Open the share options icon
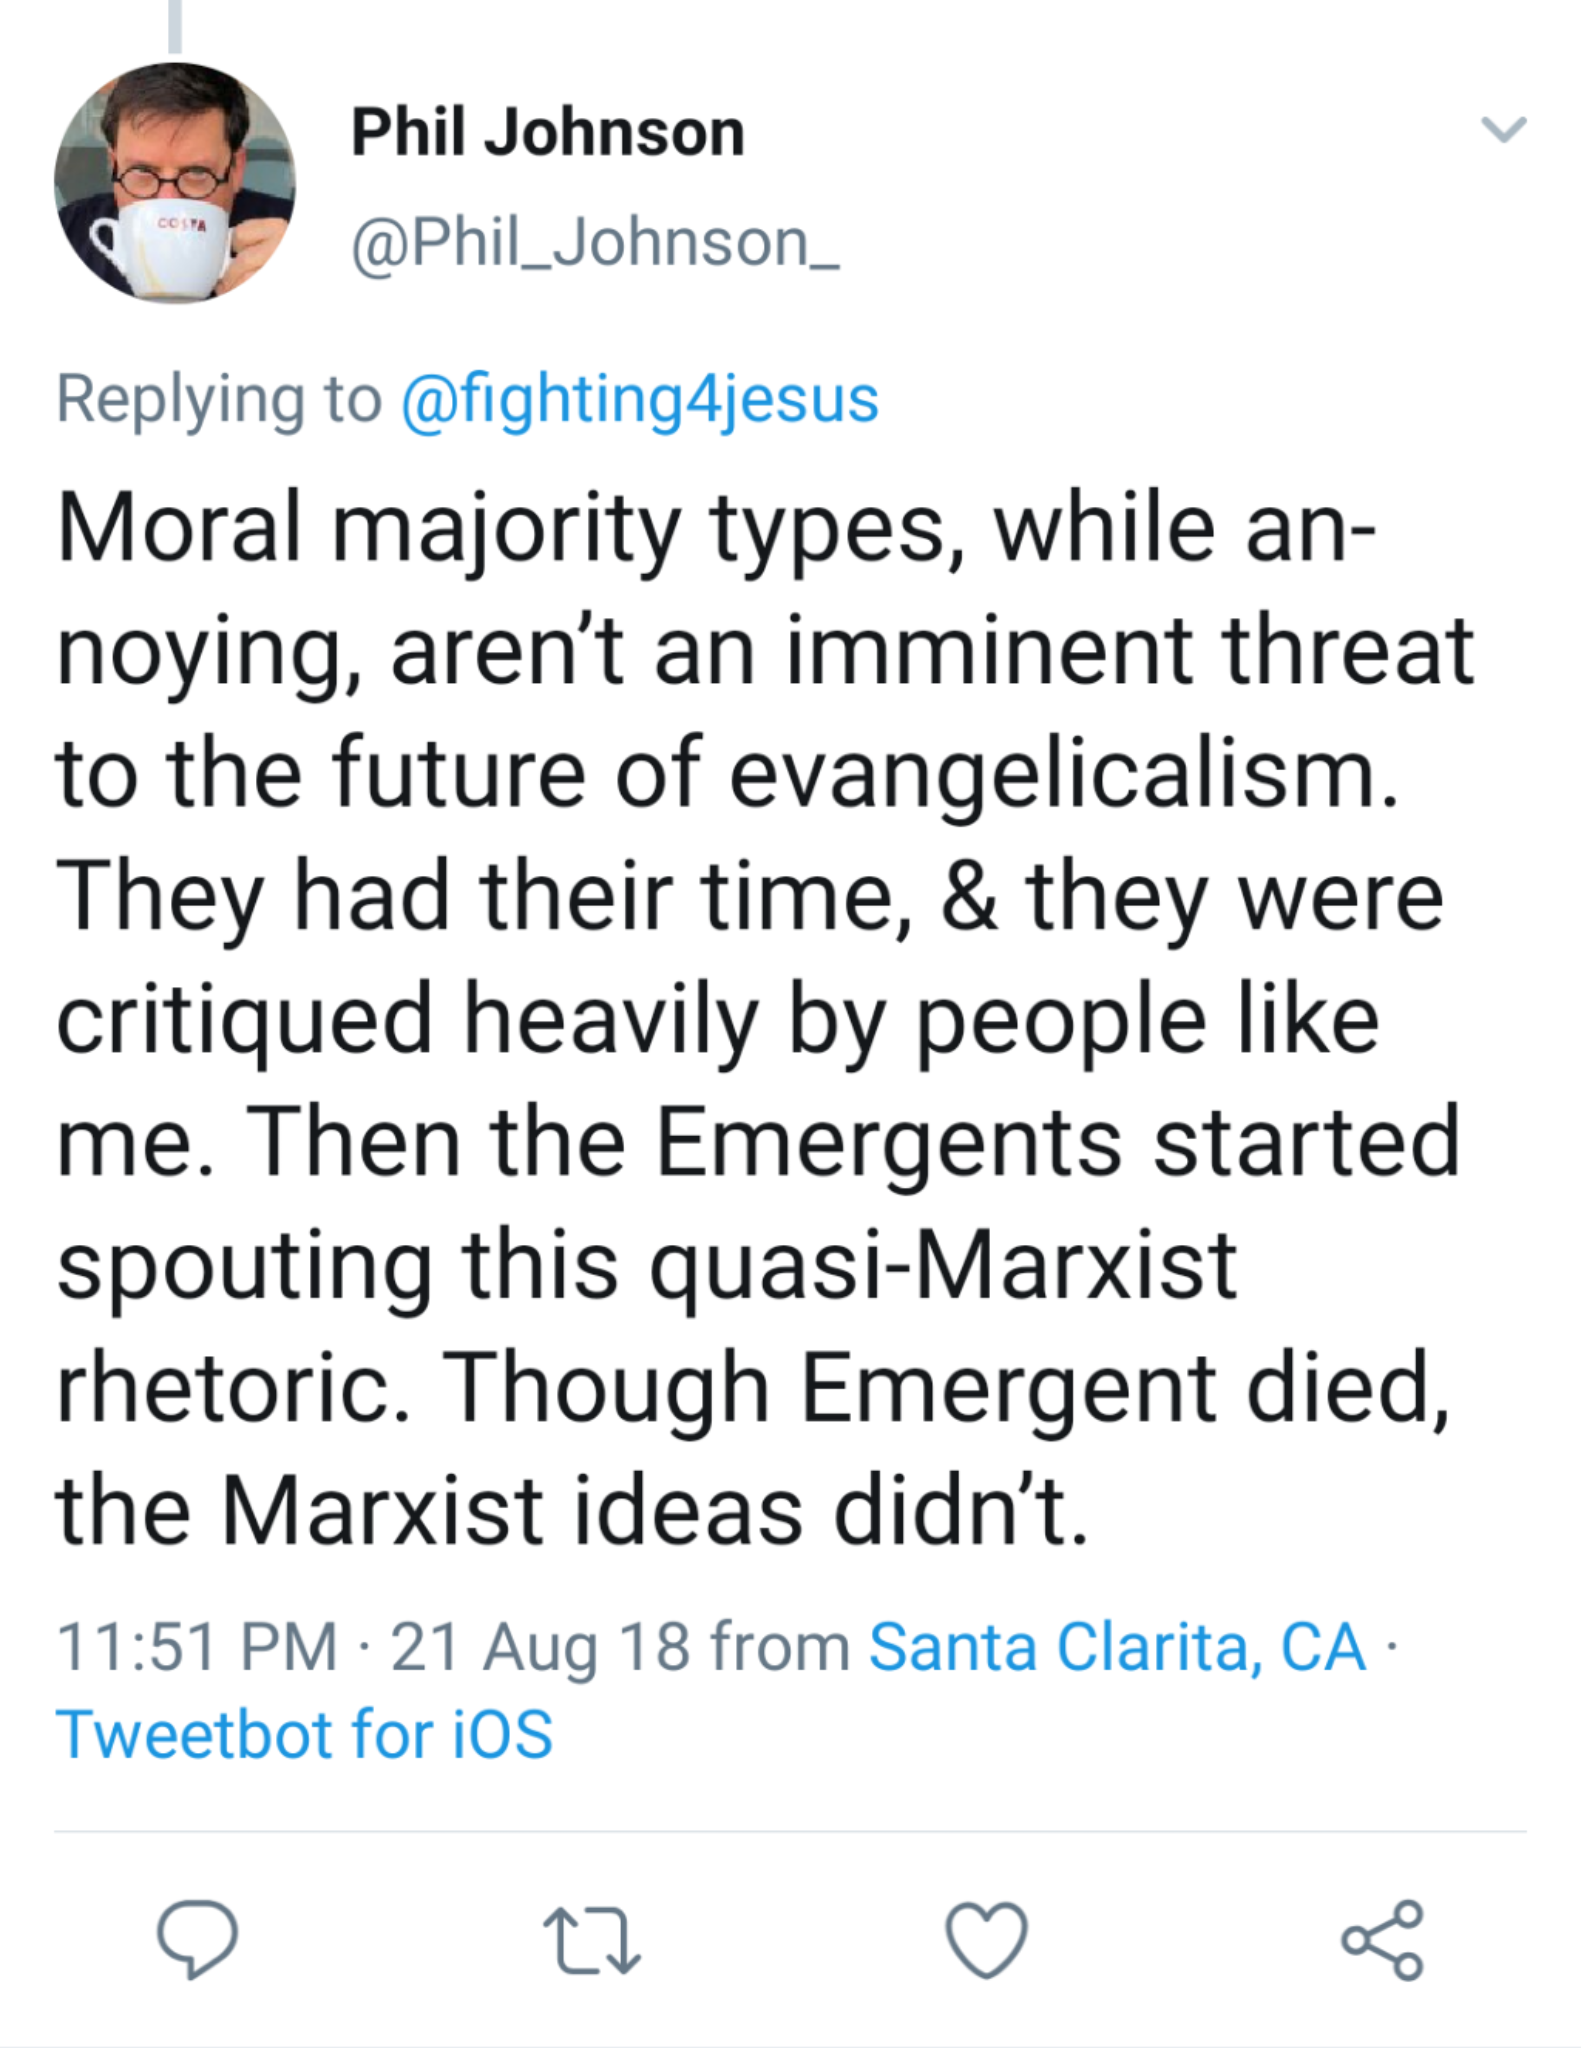 [1382, 1939]
